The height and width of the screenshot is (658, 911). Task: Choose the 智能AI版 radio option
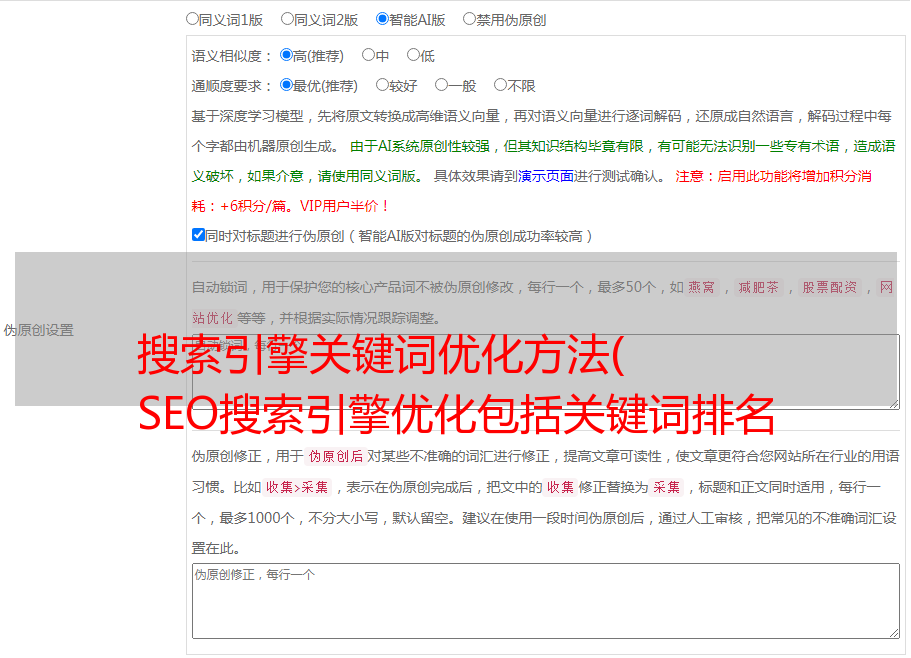[382, 19]
